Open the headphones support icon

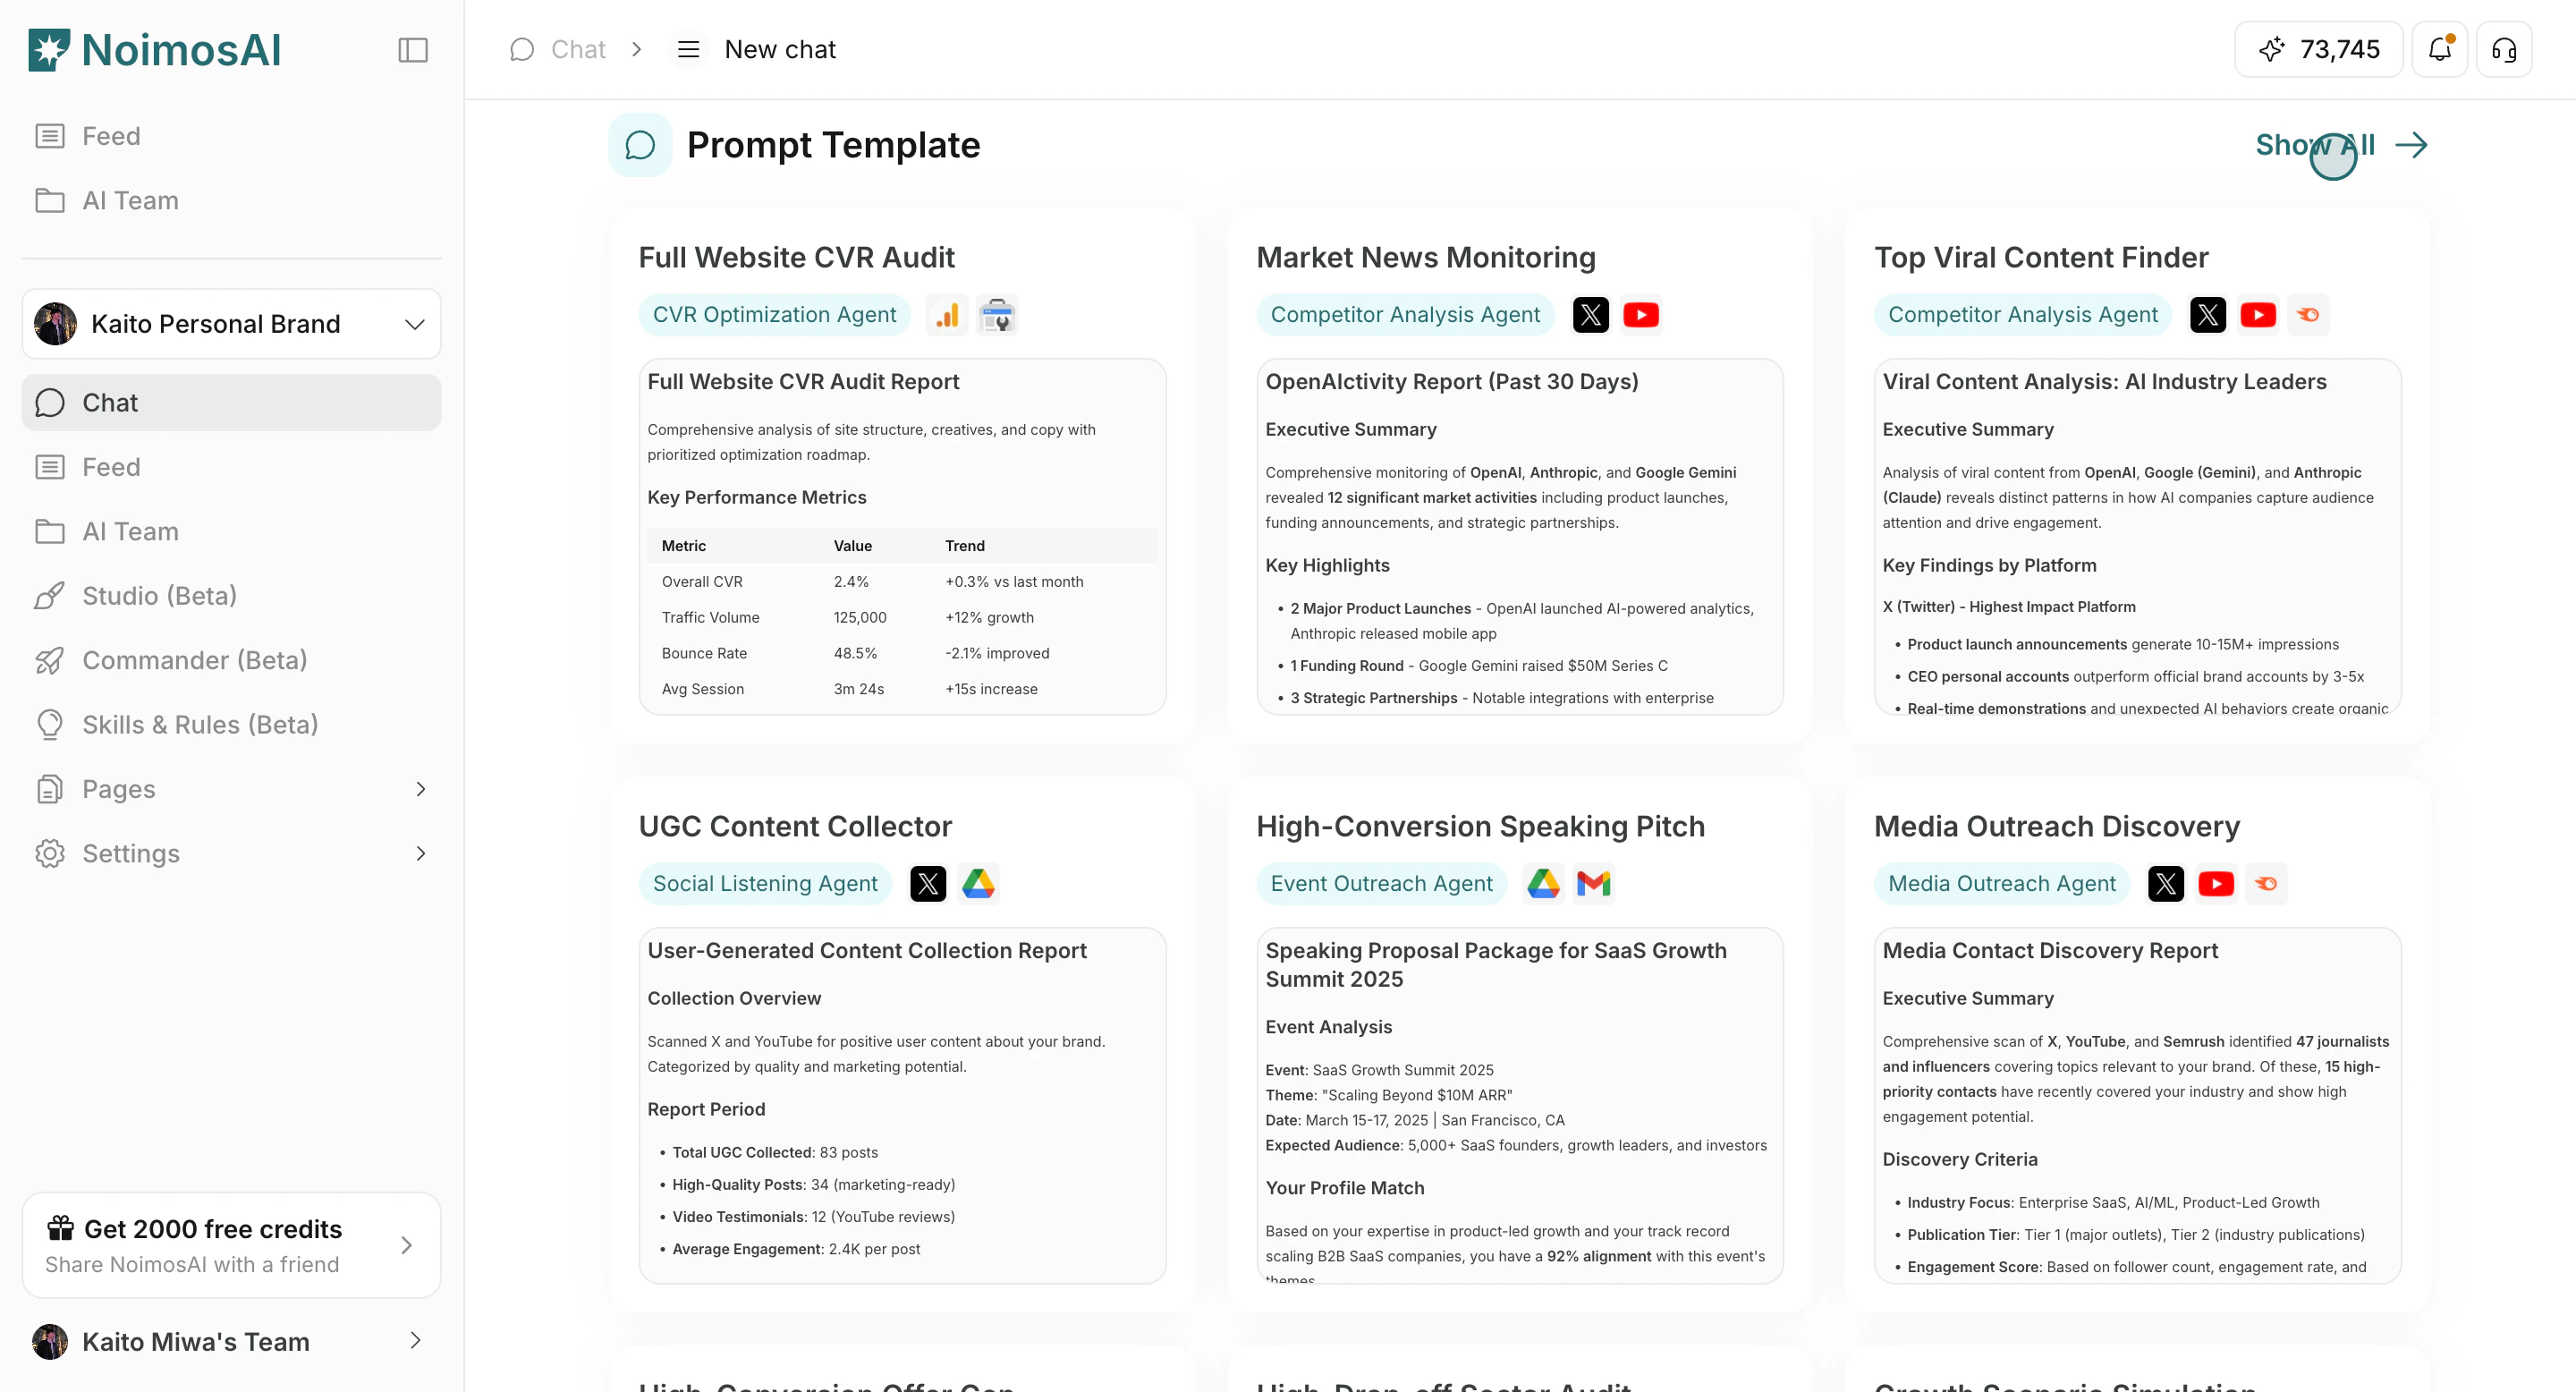coord(2504,49)
